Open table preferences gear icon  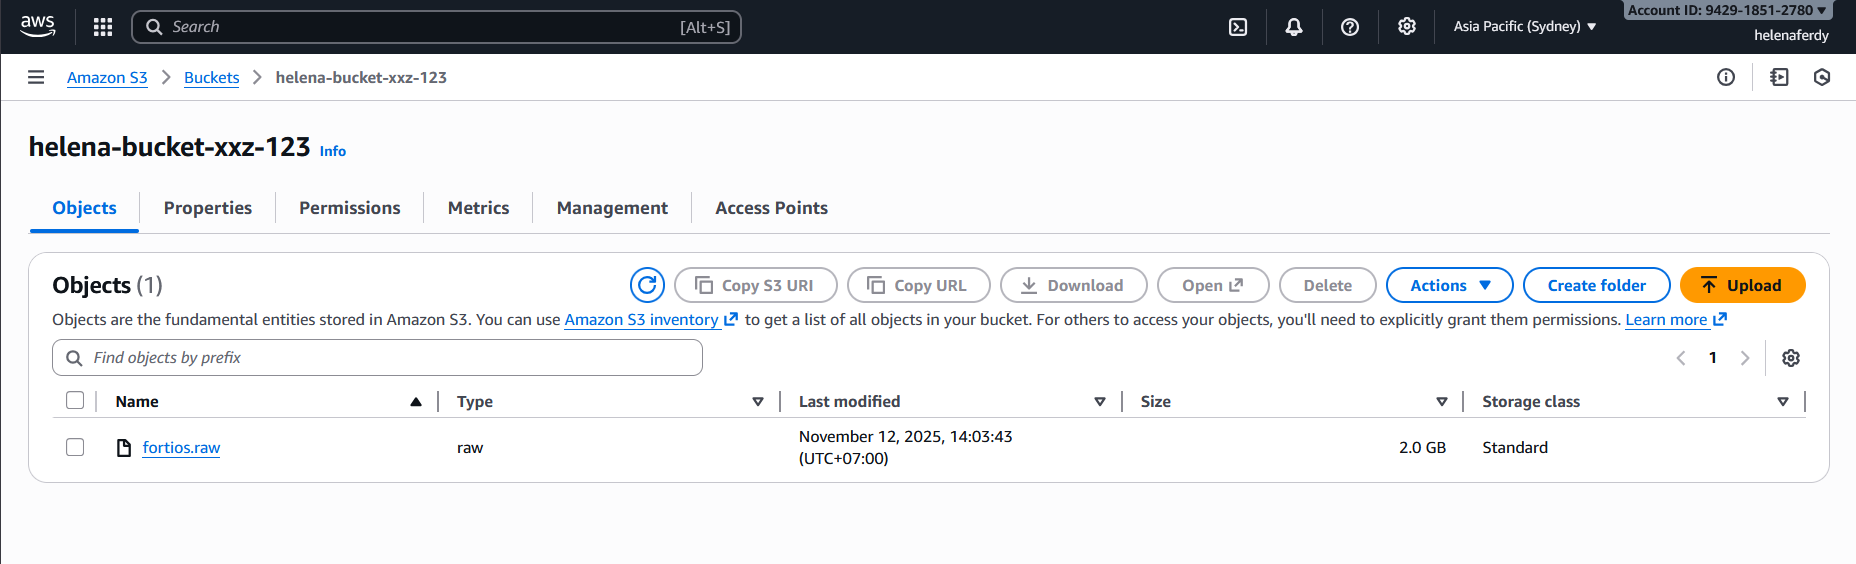coord(1791,358)
